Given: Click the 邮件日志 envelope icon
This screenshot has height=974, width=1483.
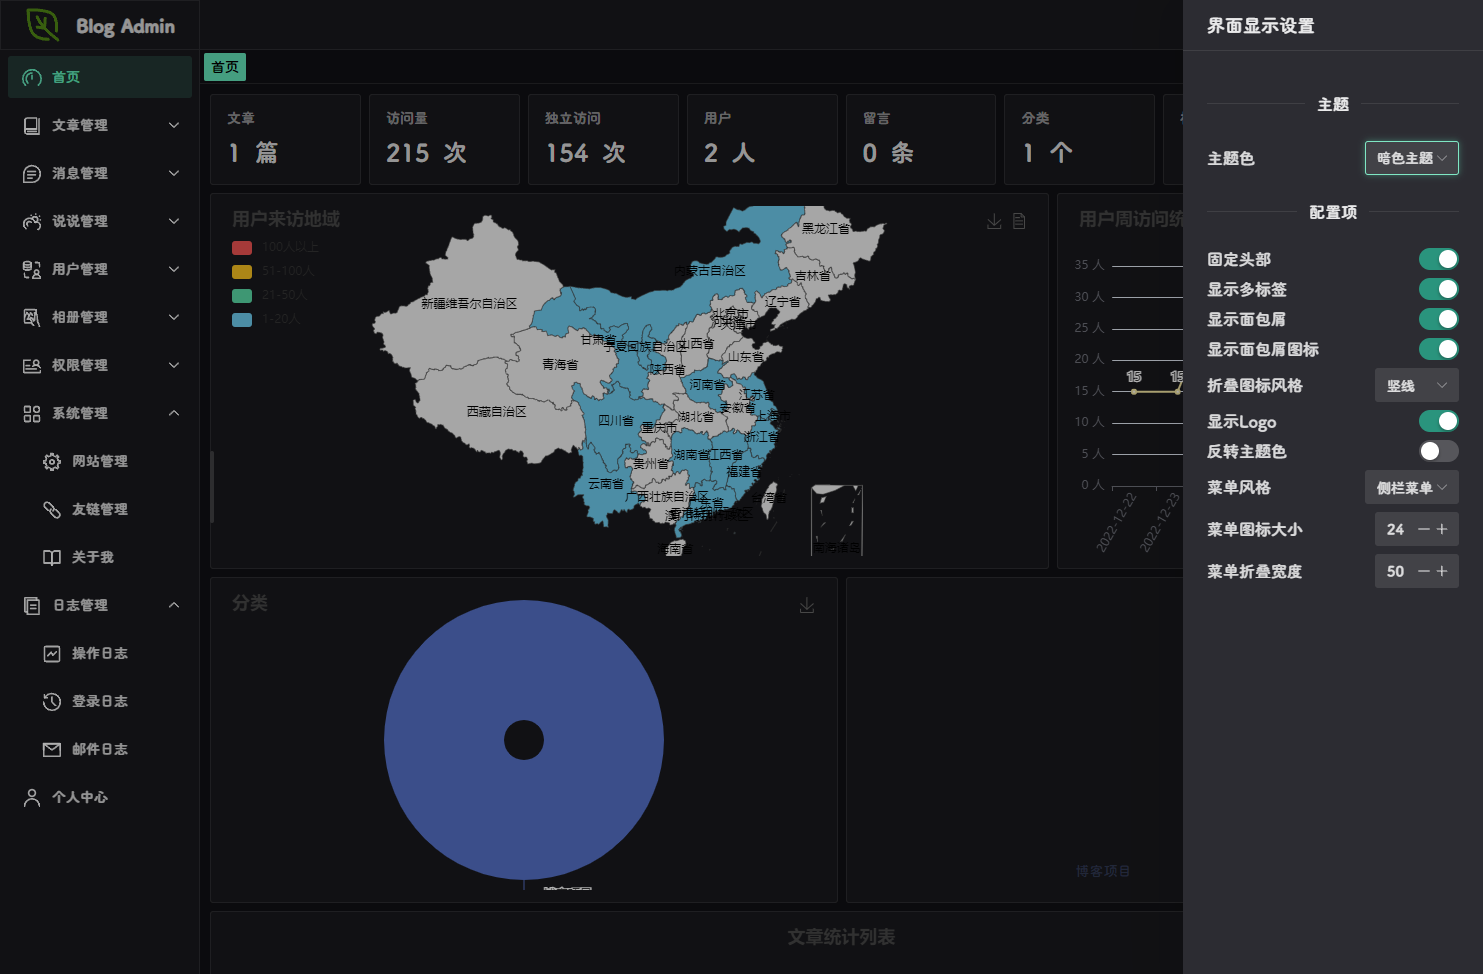Looking at the screenshot, I should tap(52, 749).
